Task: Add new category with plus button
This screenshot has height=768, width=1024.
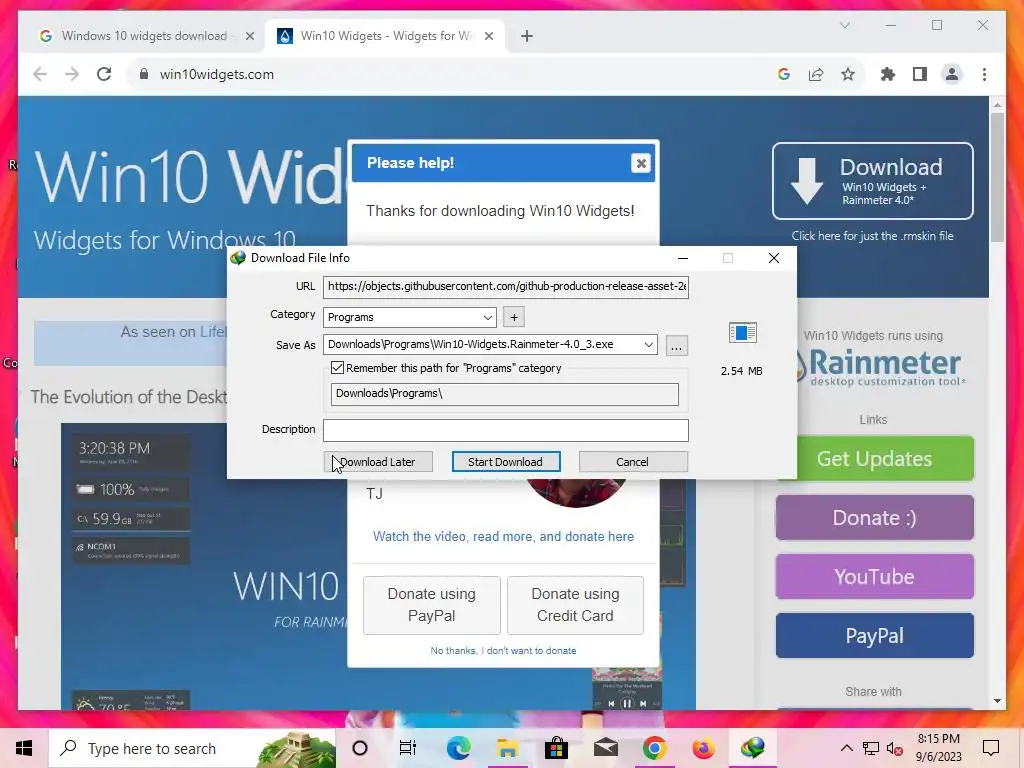Action: [514, 317]
